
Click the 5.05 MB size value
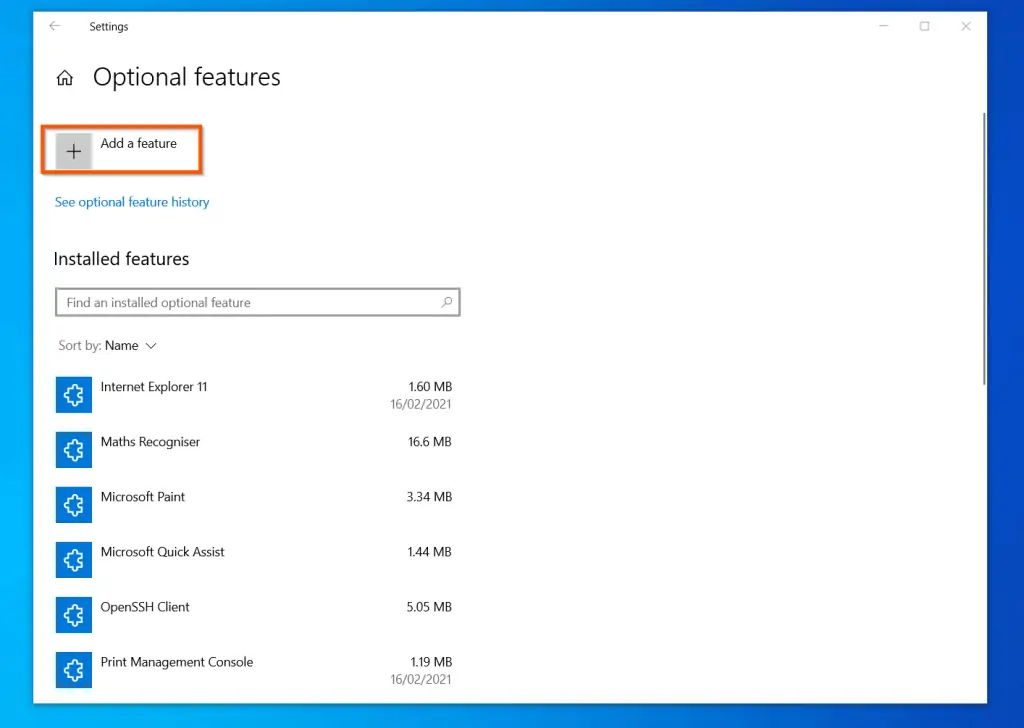tap(429, 607)
